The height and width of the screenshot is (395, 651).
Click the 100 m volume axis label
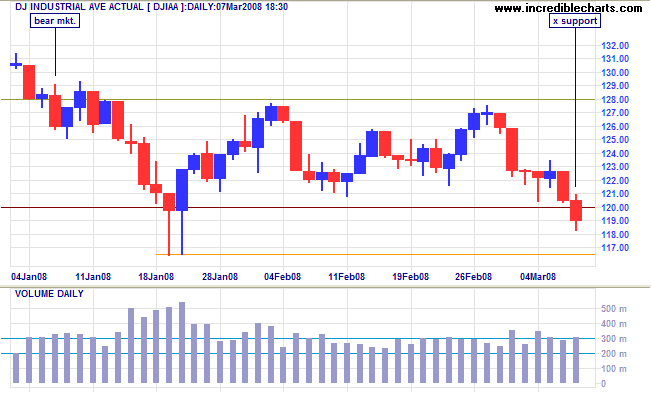pyautogui.click(x=614, y=369)
